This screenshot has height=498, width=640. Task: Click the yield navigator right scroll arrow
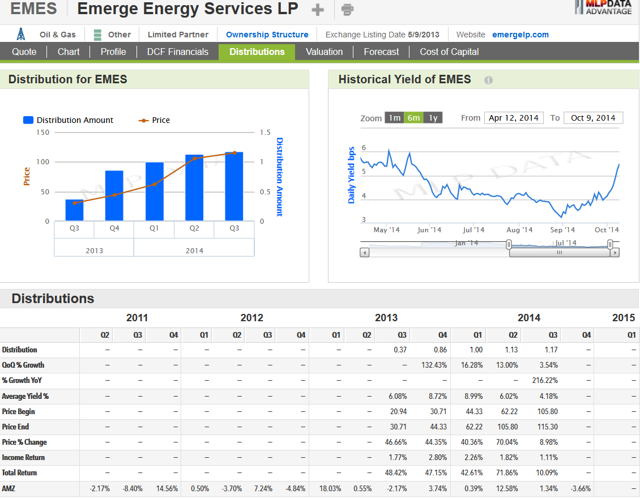(615, 253)
